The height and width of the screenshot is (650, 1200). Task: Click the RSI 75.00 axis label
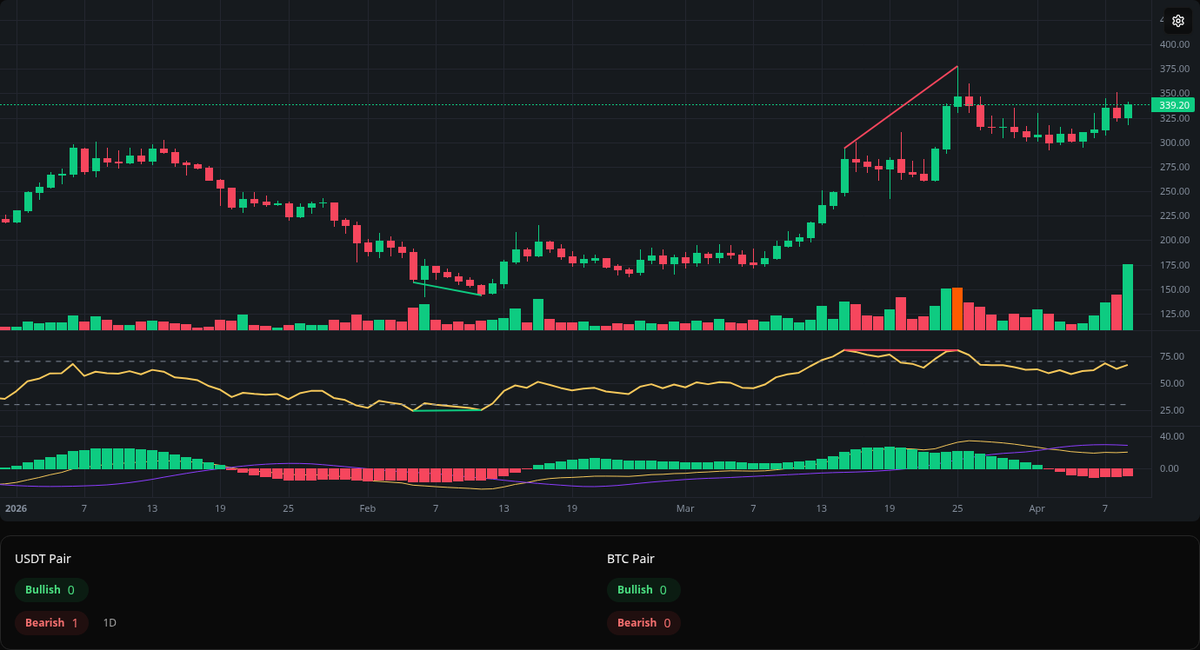click(x=1172, y=357)
